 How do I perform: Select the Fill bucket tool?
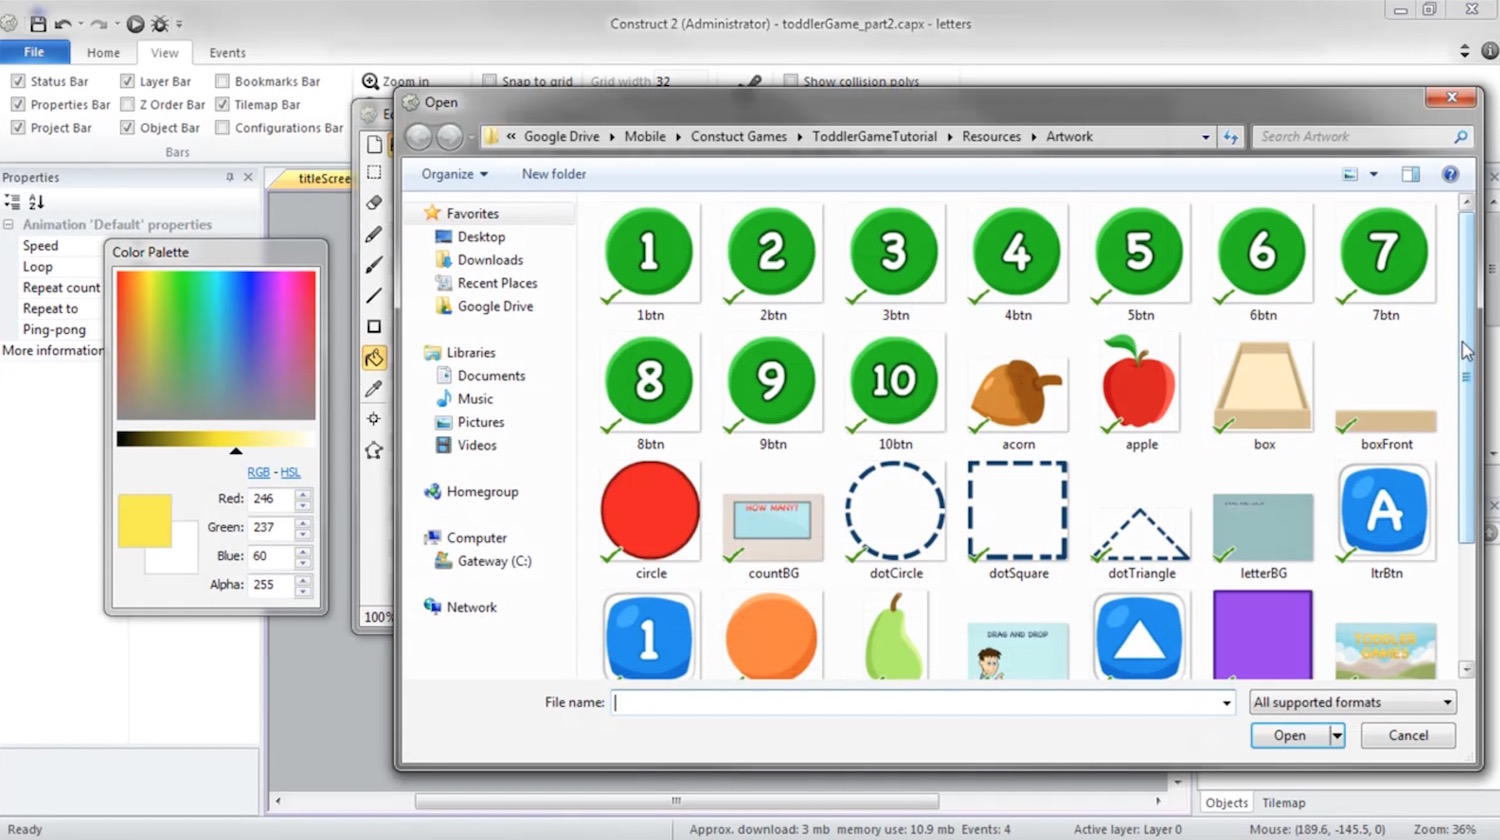374,357
